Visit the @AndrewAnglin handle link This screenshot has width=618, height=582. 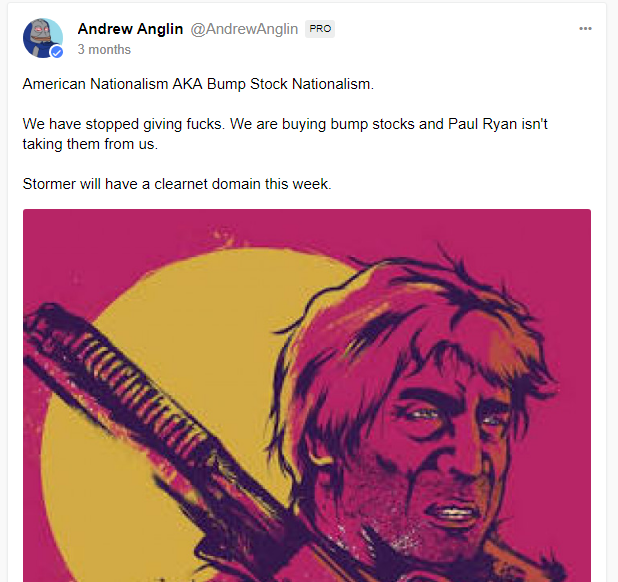tap(244, 29)
